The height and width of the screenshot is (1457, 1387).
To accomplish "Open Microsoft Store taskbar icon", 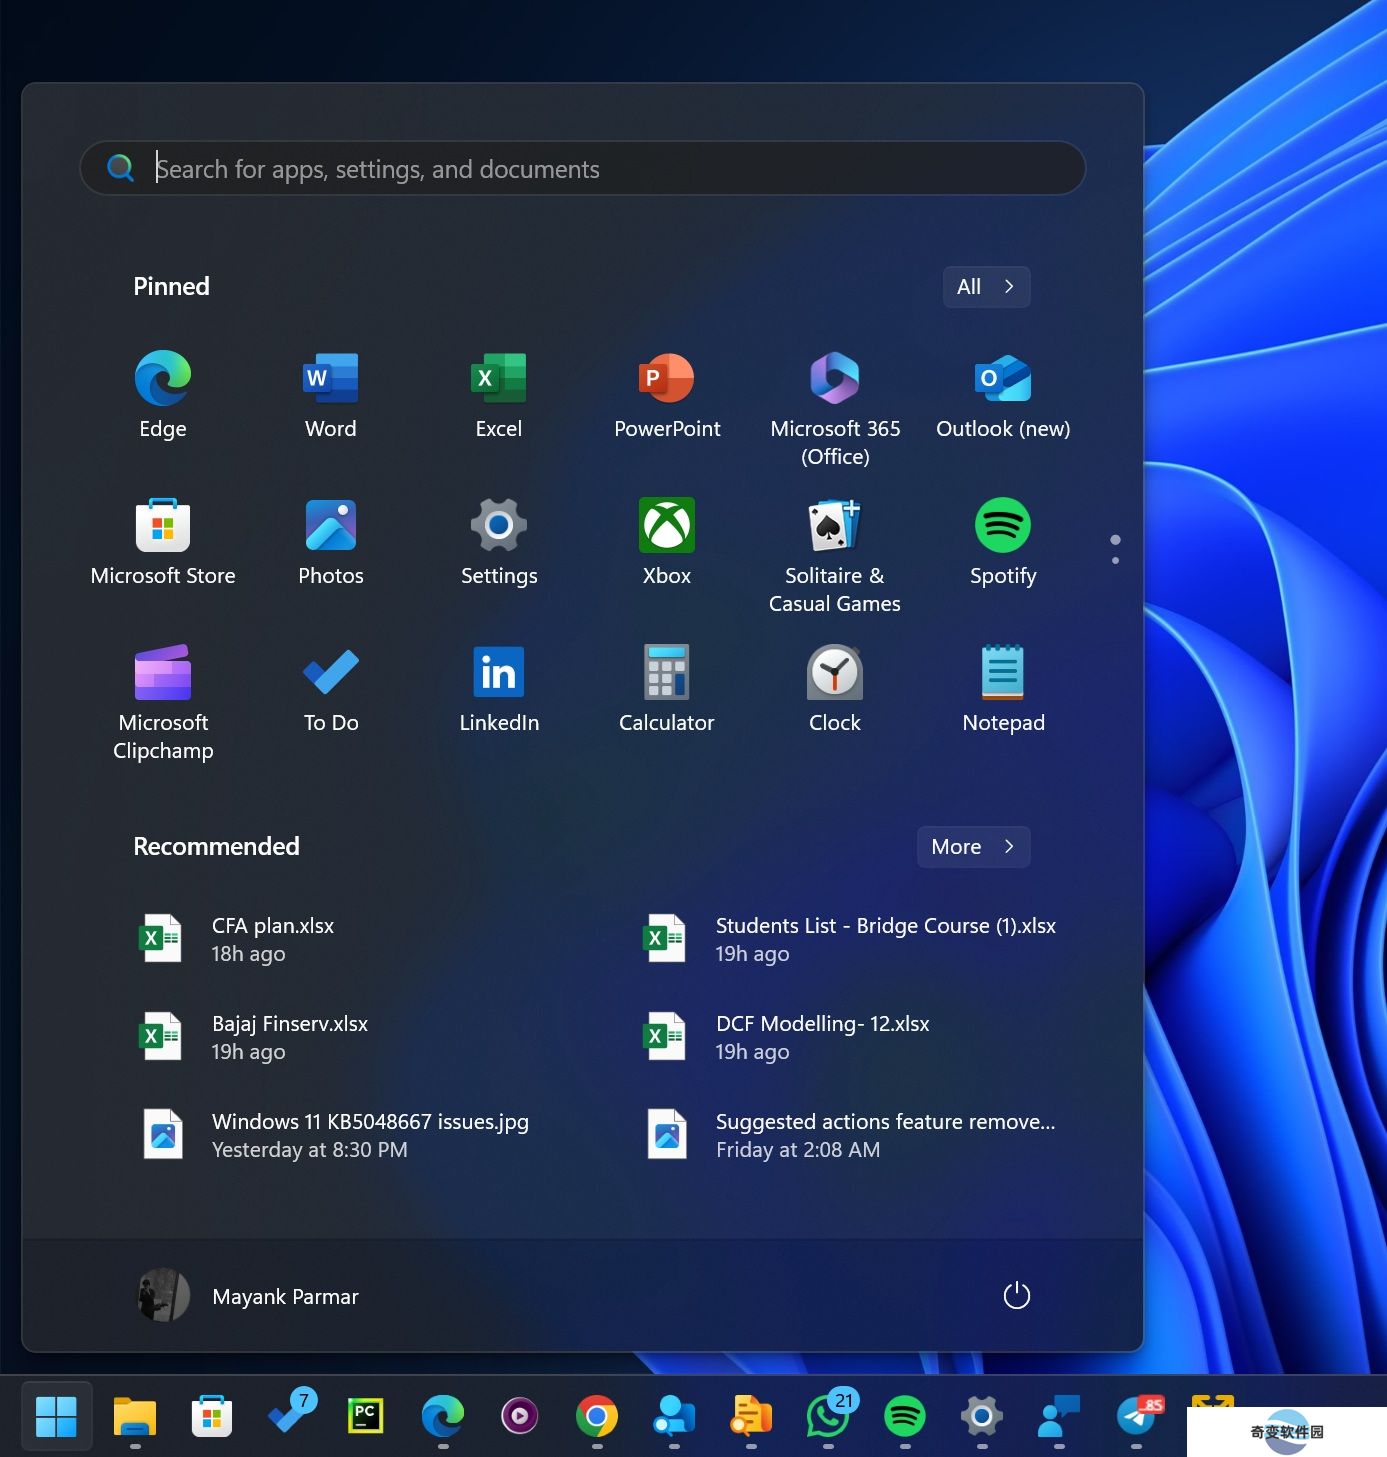I will click(212, 1416).
